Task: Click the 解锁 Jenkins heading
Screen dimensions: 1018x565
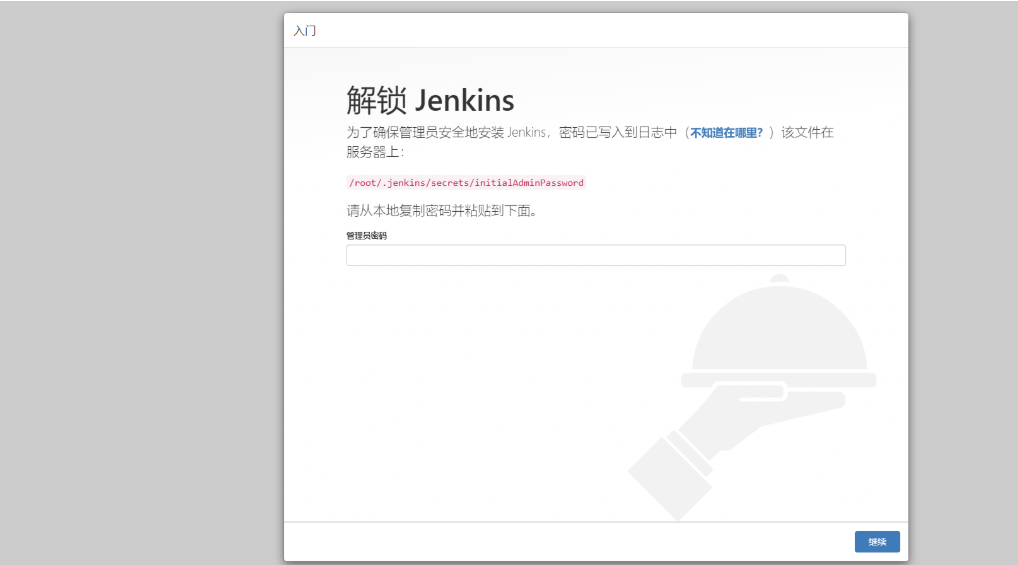Action: (x=430, y=101)
